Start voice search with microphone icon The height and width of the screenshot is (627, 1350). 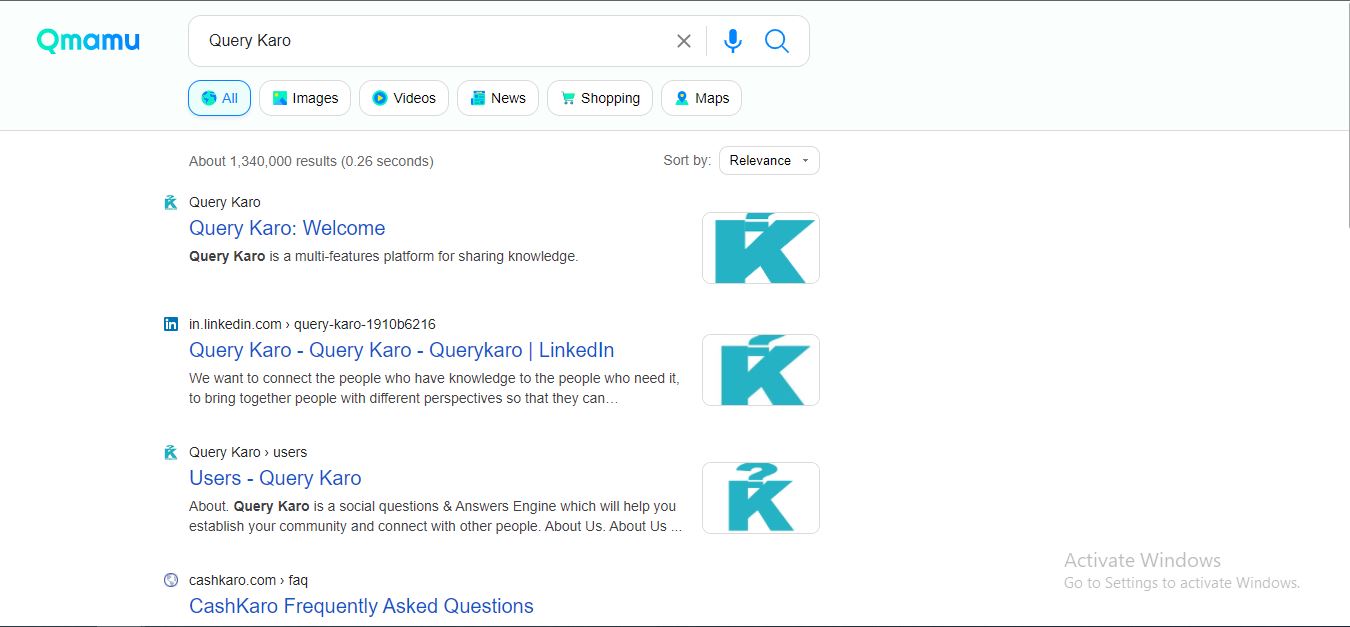click(x=733, y=41)
